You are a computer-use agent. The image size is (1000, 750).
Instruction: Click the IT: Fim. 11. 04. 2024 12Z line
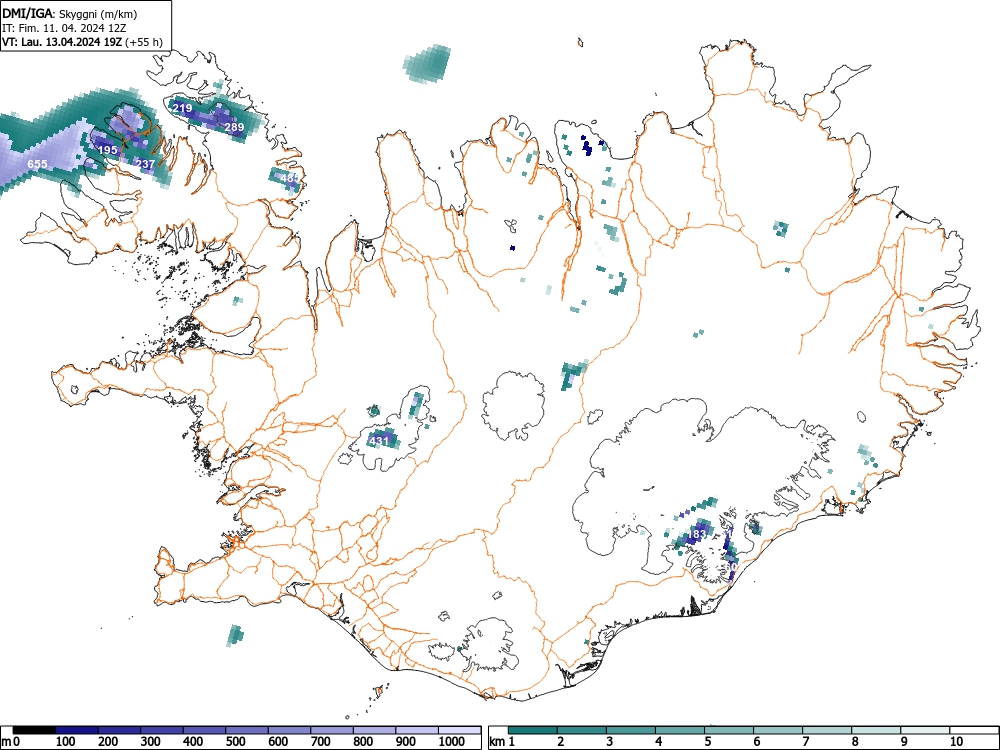64,28
